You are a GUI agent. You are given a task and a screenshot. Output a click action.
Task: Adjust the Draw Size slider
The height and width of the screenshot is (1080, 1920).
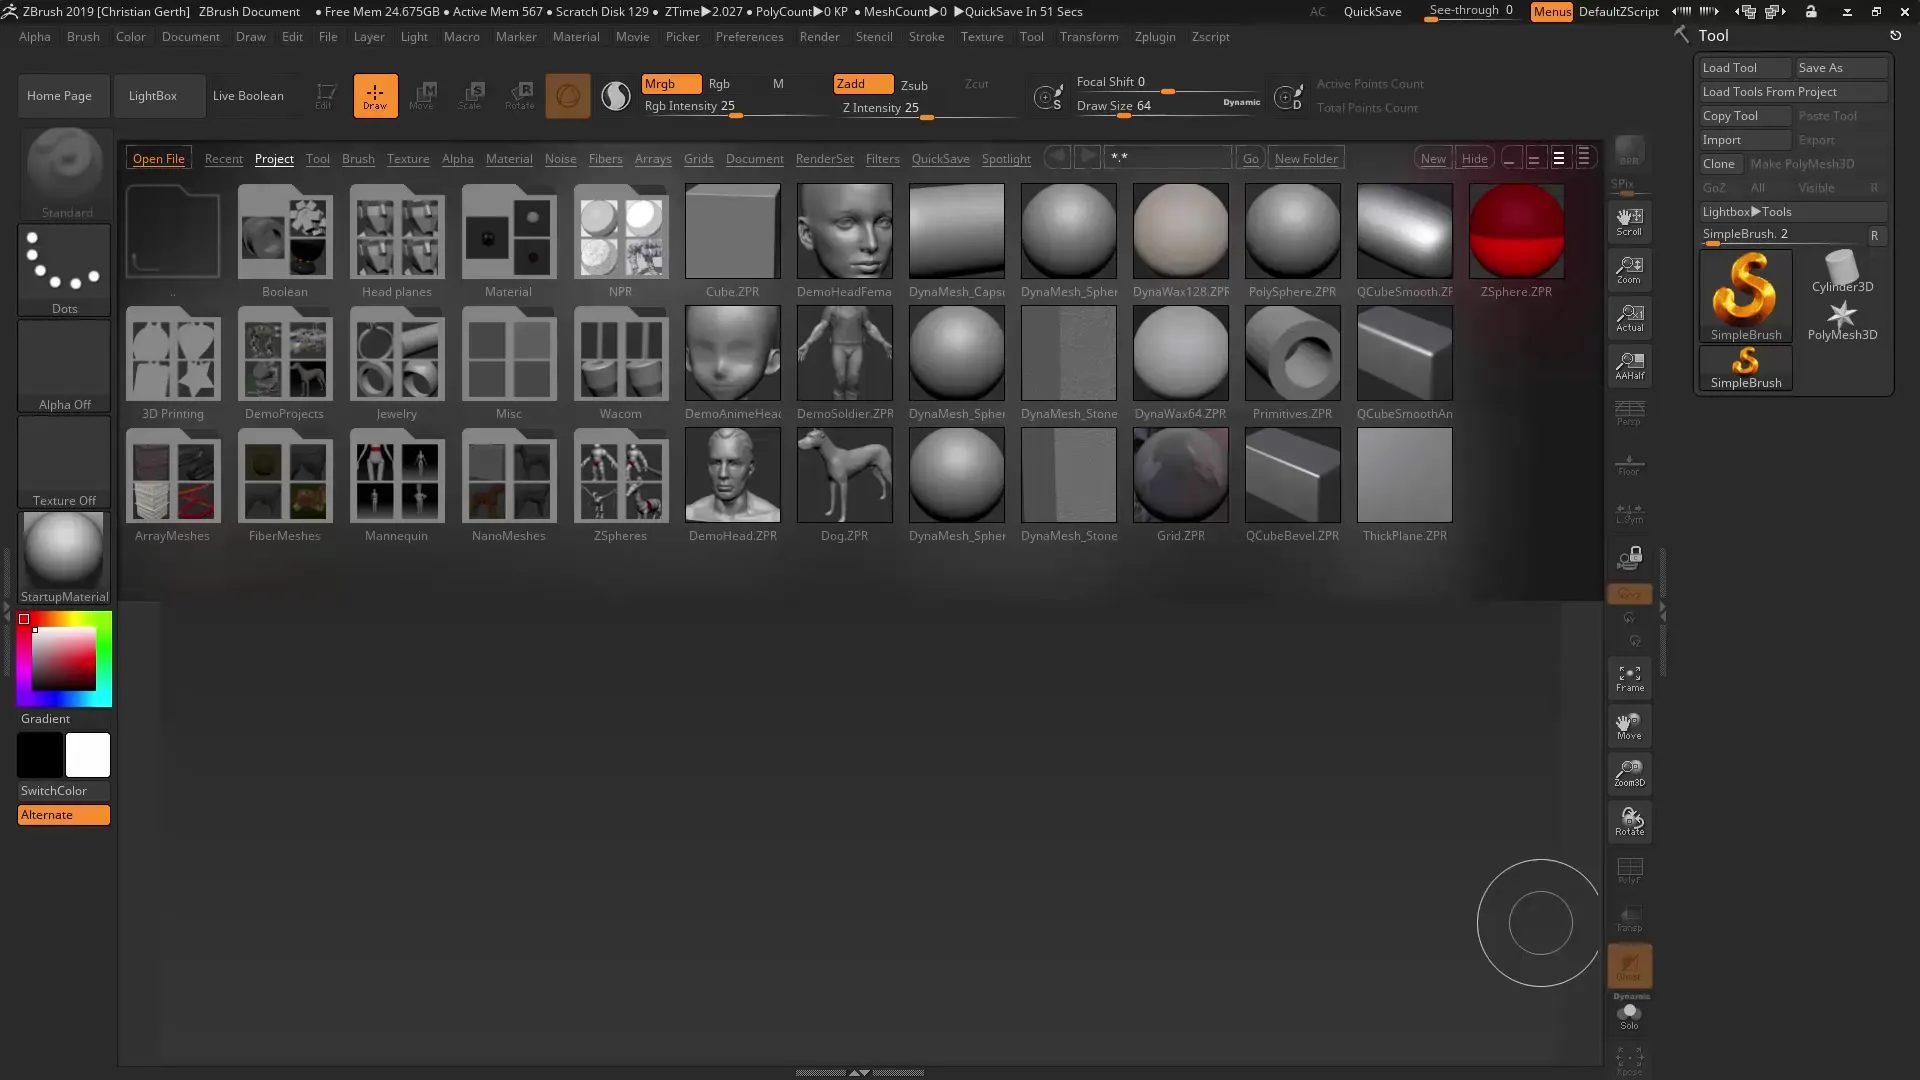pyautogui.click(x=1167, y=107)
